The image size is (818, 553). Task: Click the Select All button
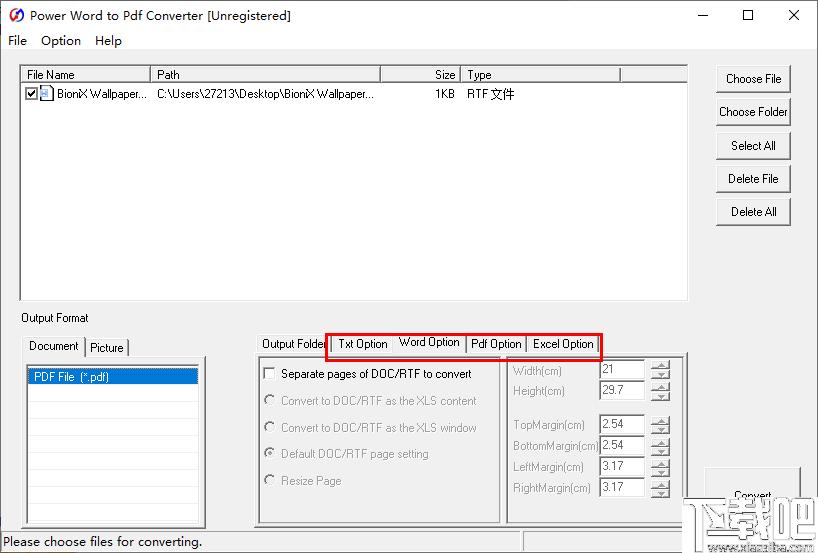pos(753,146)
